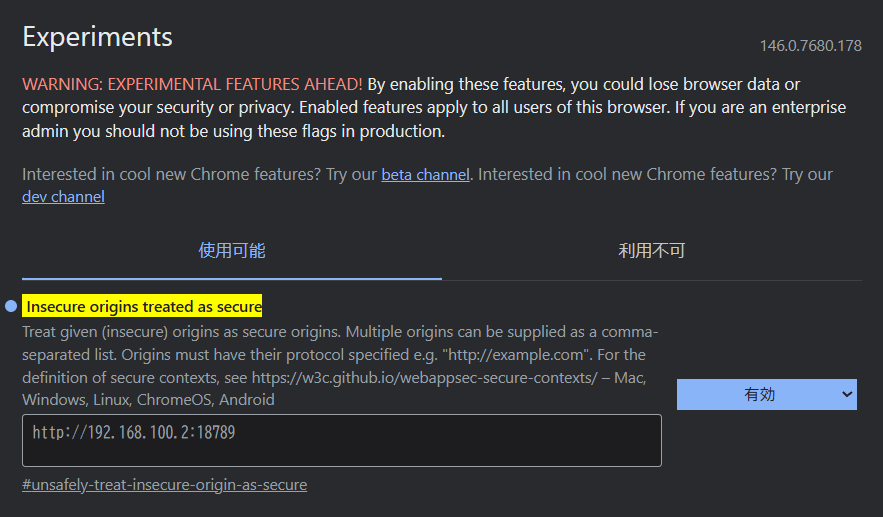This screenshot has width=883, height=517.
Task: Click the chevron arrow on 有効 dropdown
Action: [x=848, y=394]
